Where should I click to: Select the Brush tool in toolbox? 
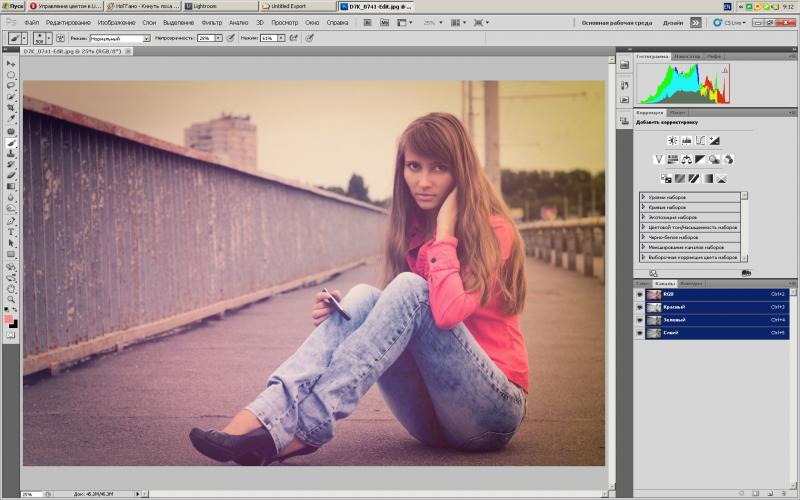click(x=11, y=143)
